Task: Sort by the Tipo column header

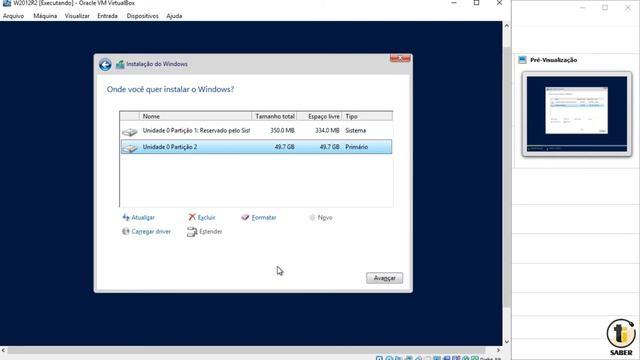Action: pos(367,116)
